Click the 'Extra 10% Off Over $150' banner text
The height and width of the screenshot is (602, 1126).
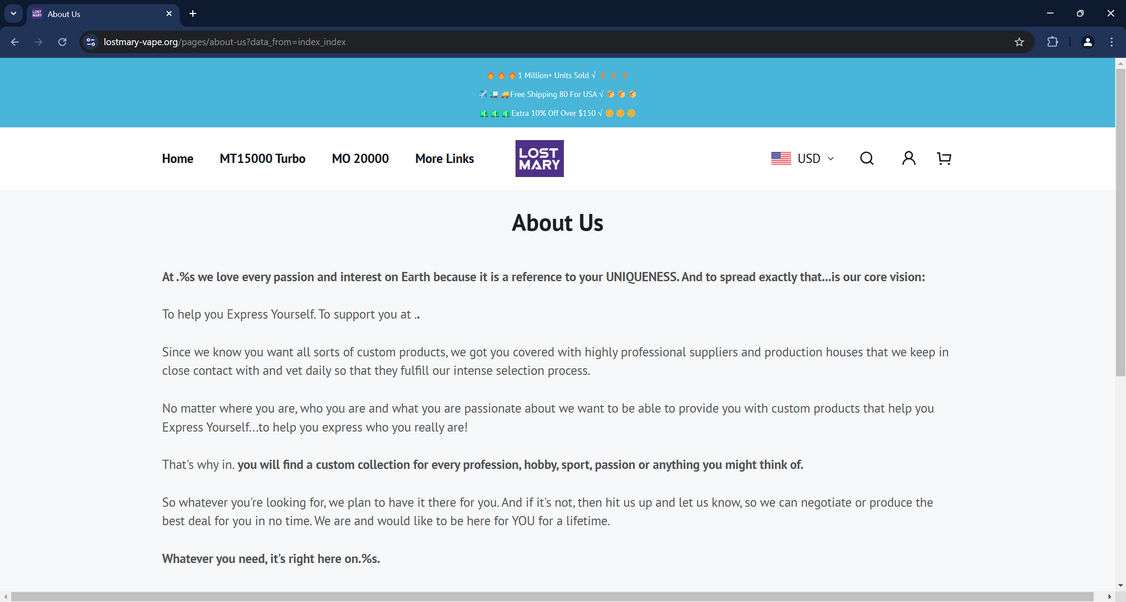click(557, 113)
